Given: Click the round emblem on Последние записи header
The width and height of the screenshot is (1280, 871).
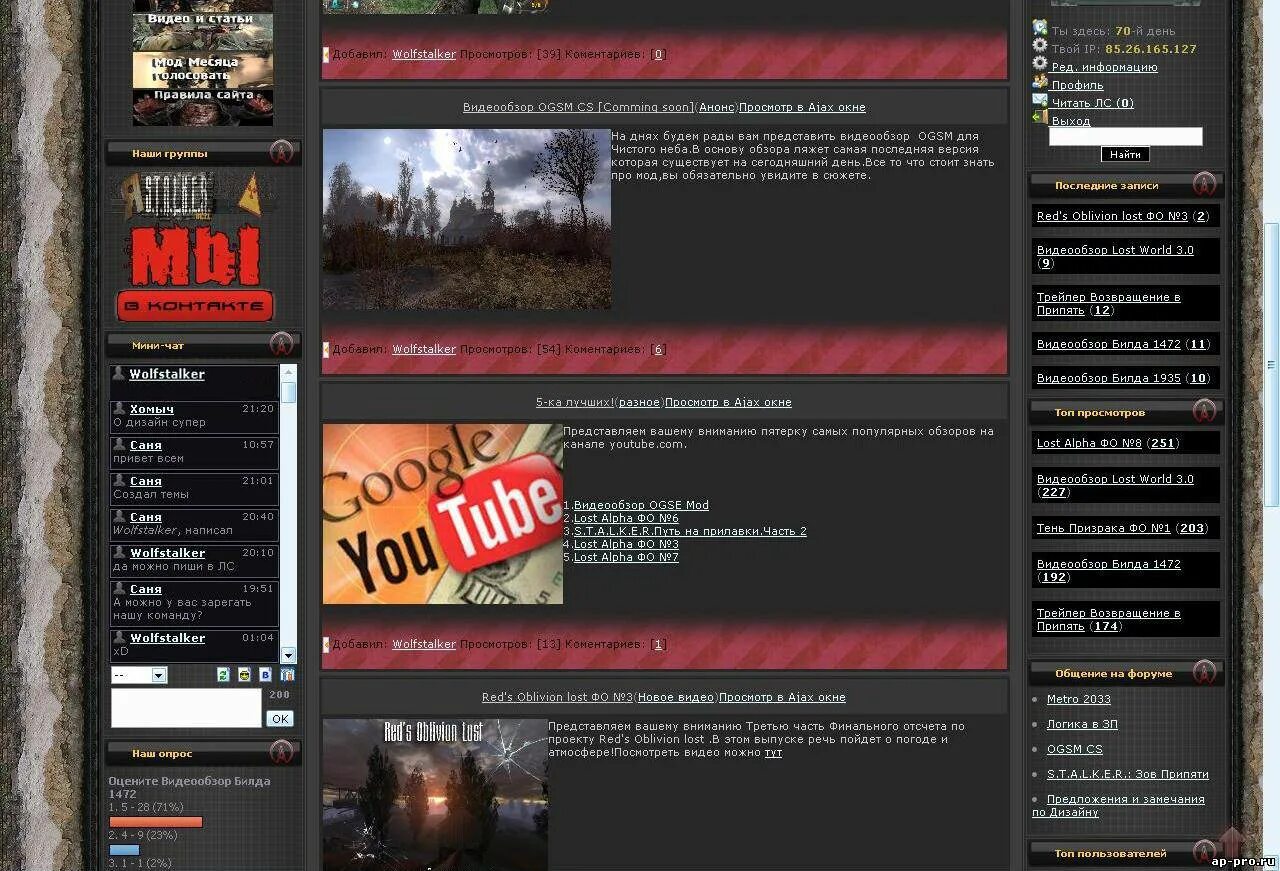Looking at the screenshot, I should 1205,184.
